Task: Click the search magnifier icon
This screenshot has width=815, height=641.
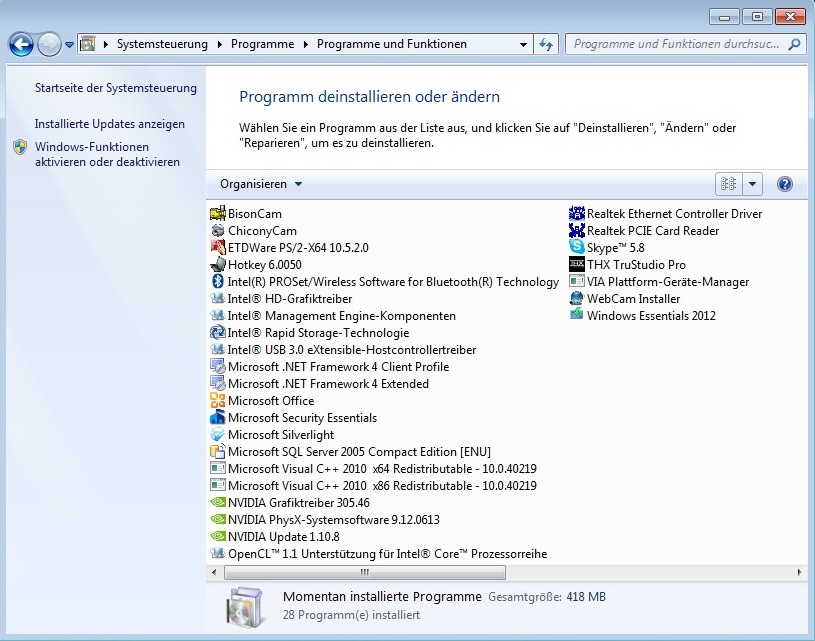Action: 794,44
